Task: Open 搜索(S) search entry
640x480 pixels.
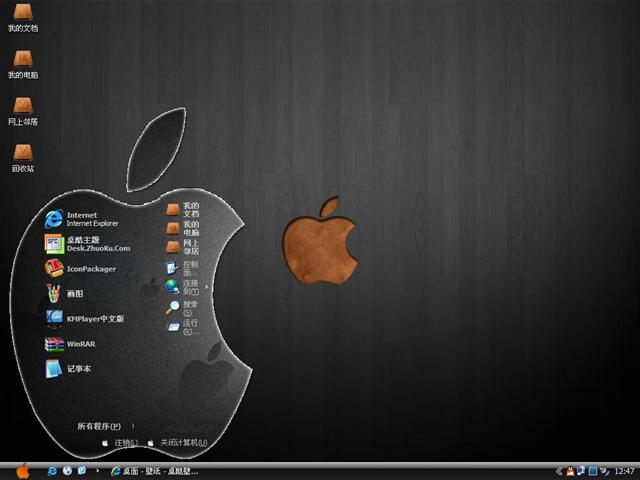Action: (181, 308)
